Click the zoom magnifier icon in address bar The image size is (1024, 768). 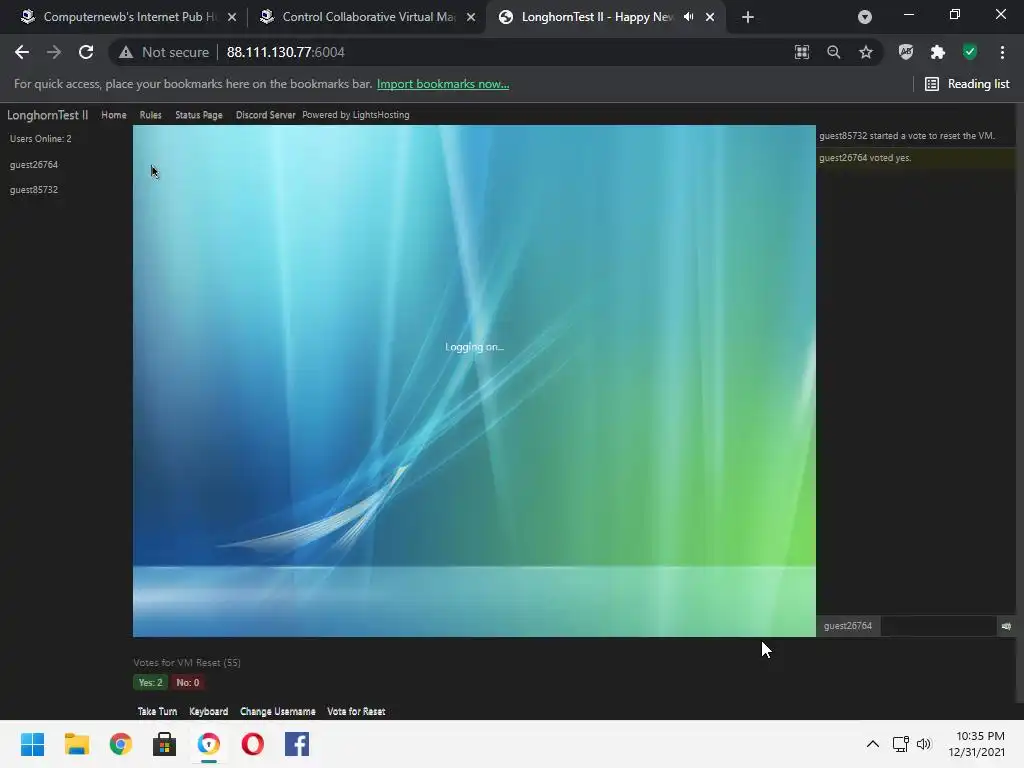pyautogui.click(x=834, y=52)
